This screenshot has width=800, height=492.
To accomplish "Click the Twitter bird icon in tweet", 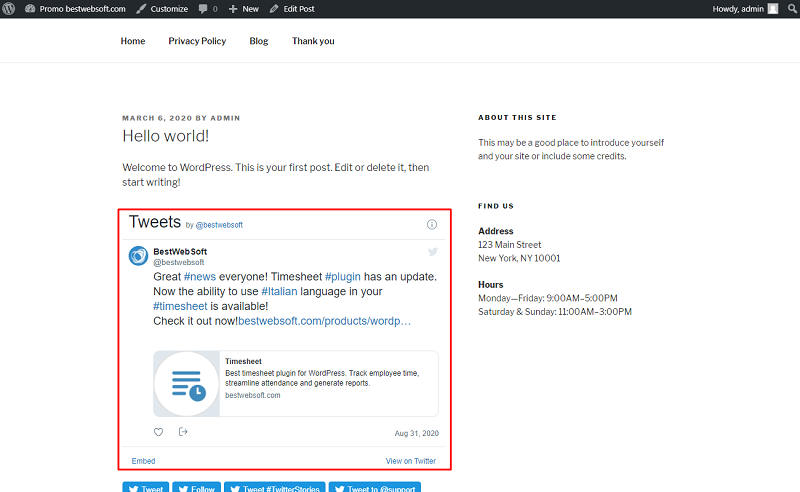I will (x=433, y=252).
